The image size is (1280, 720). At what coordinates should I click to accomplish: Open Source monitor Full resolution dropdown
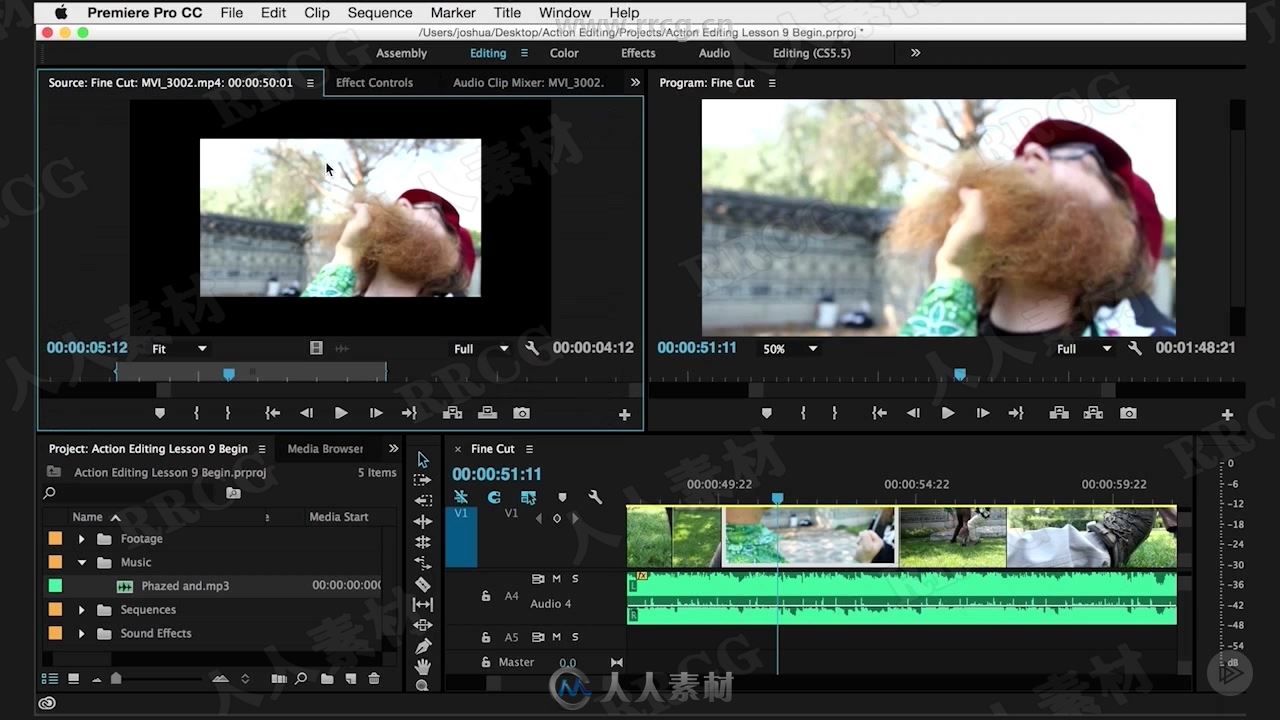(482, 349)
